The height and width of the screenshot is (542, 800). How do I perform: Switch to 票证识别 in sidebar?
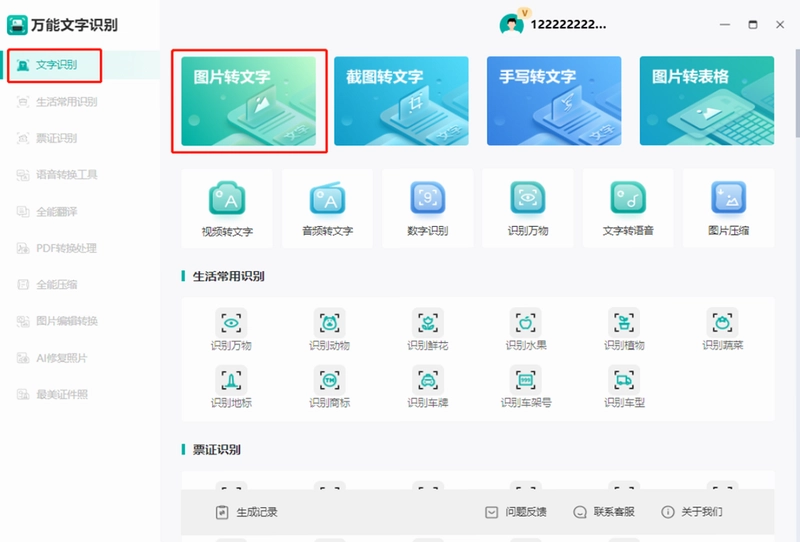pos(47,138)
